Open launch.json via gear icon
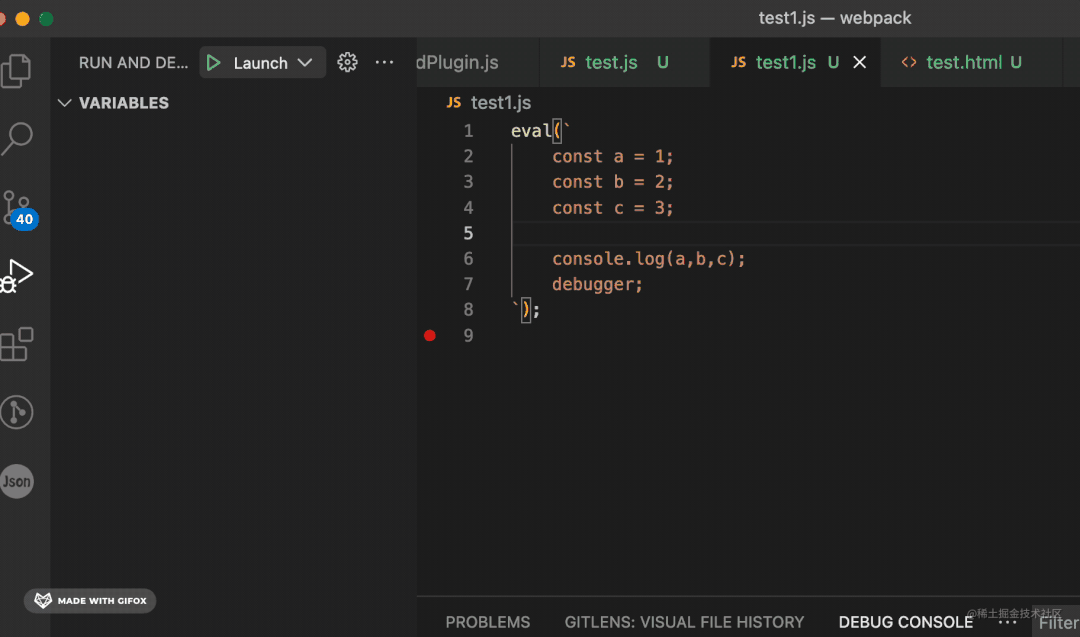The width and height of the screenshot is (1080, 637). click(347, 63)
